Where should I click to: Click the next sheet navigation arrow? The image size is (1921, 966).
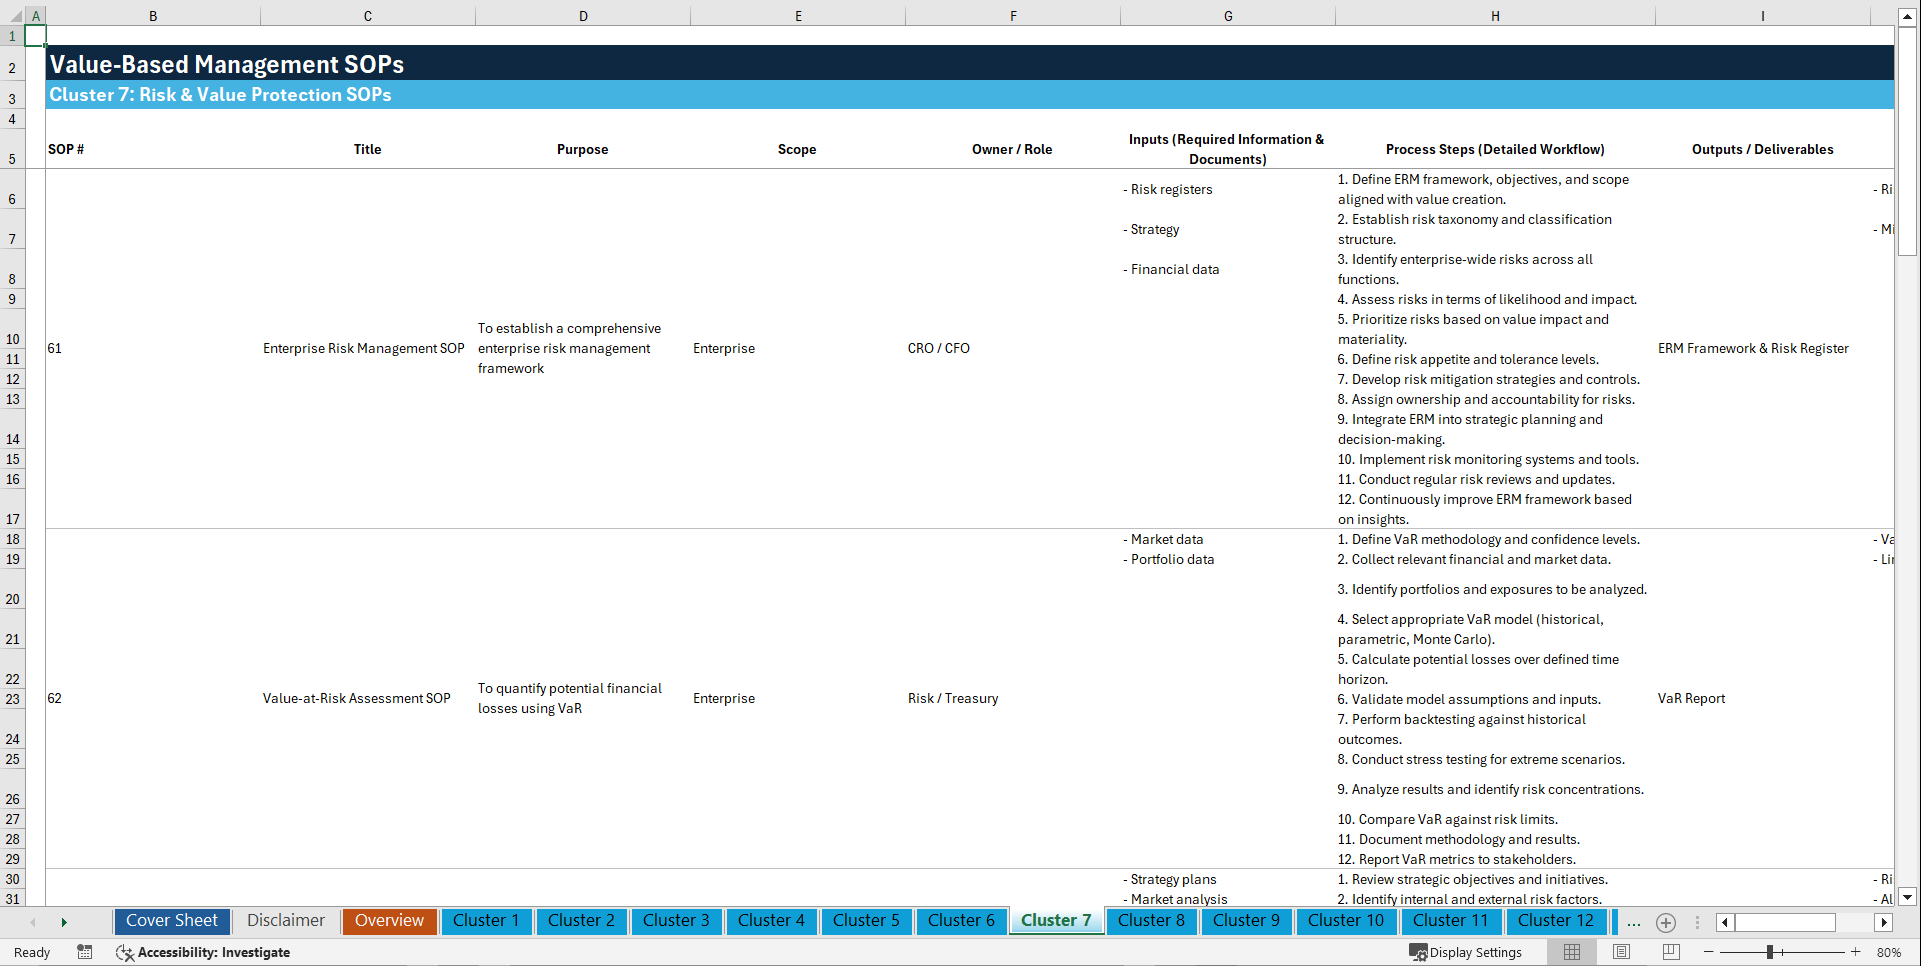point(65,922)
